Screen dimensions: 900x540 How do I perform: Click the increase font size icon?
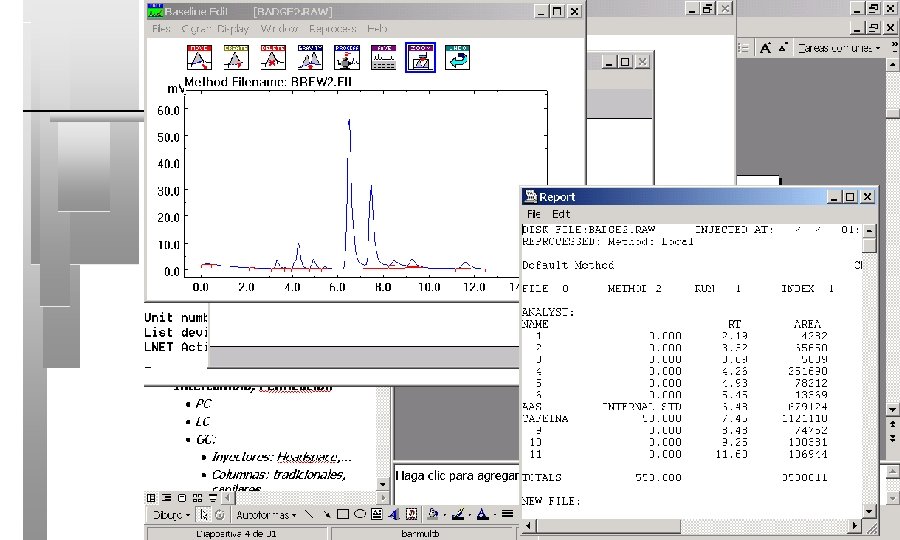765,48
